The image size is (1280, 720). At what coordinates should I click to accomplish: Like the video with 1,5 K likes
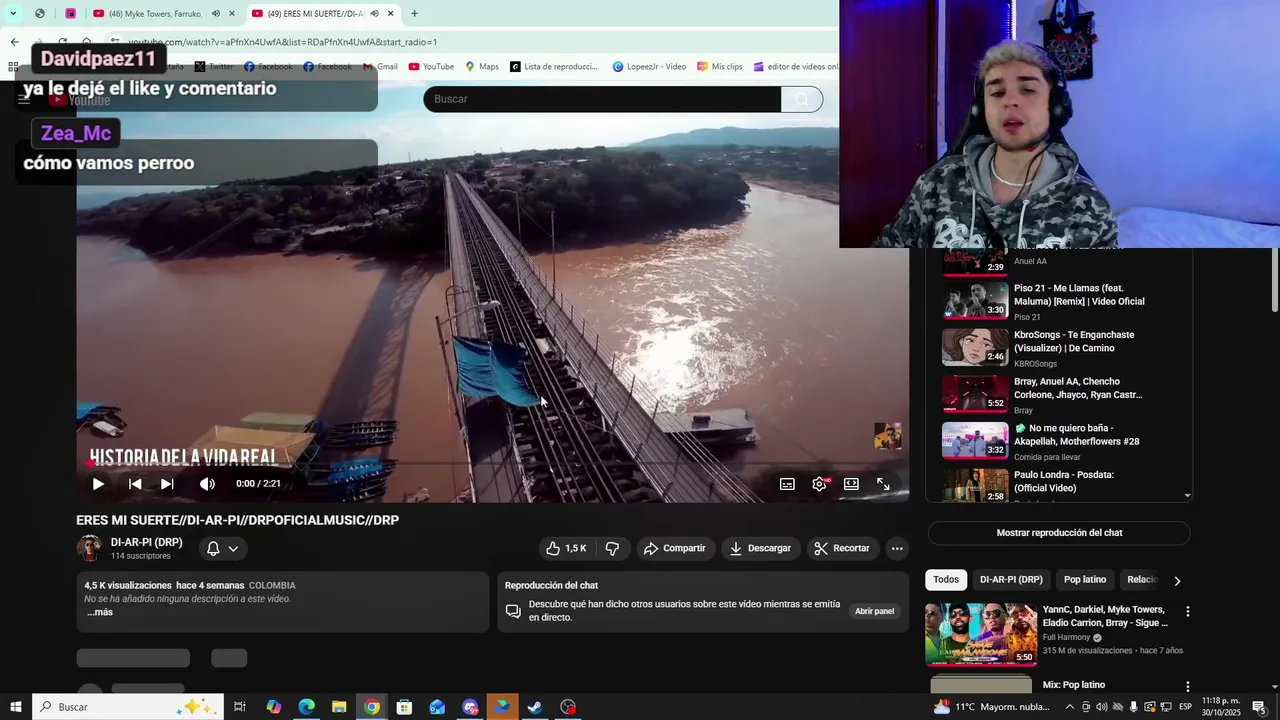566,548
